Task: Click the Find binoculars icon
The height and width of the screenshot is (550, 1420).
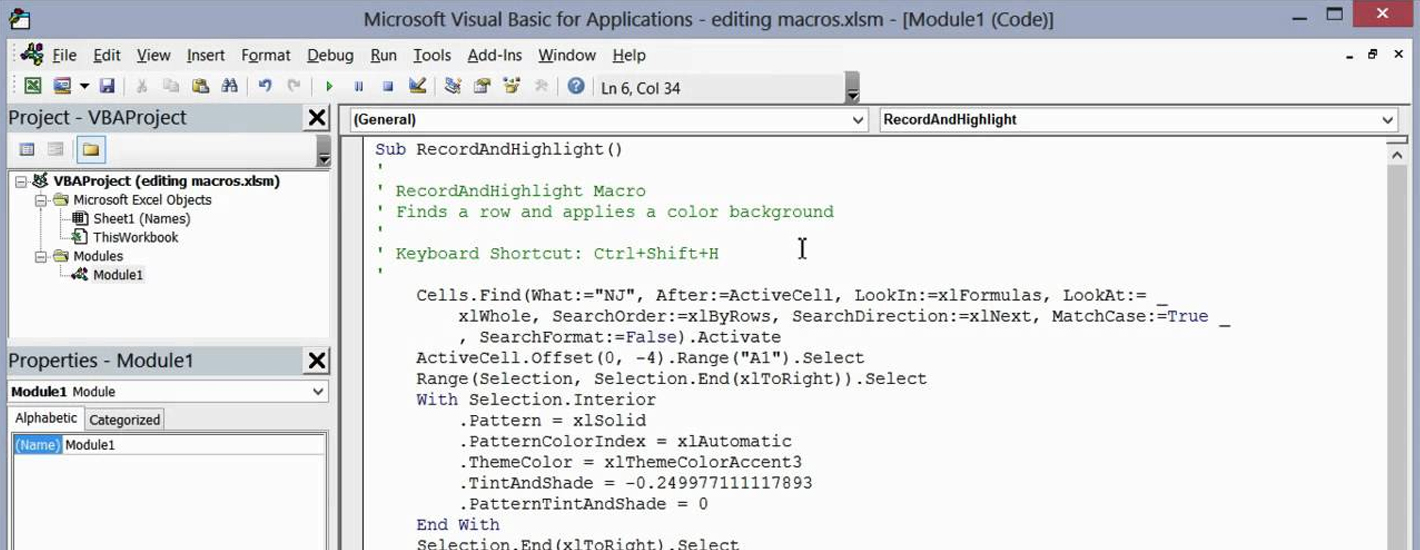Action: (x=229, y=87)
